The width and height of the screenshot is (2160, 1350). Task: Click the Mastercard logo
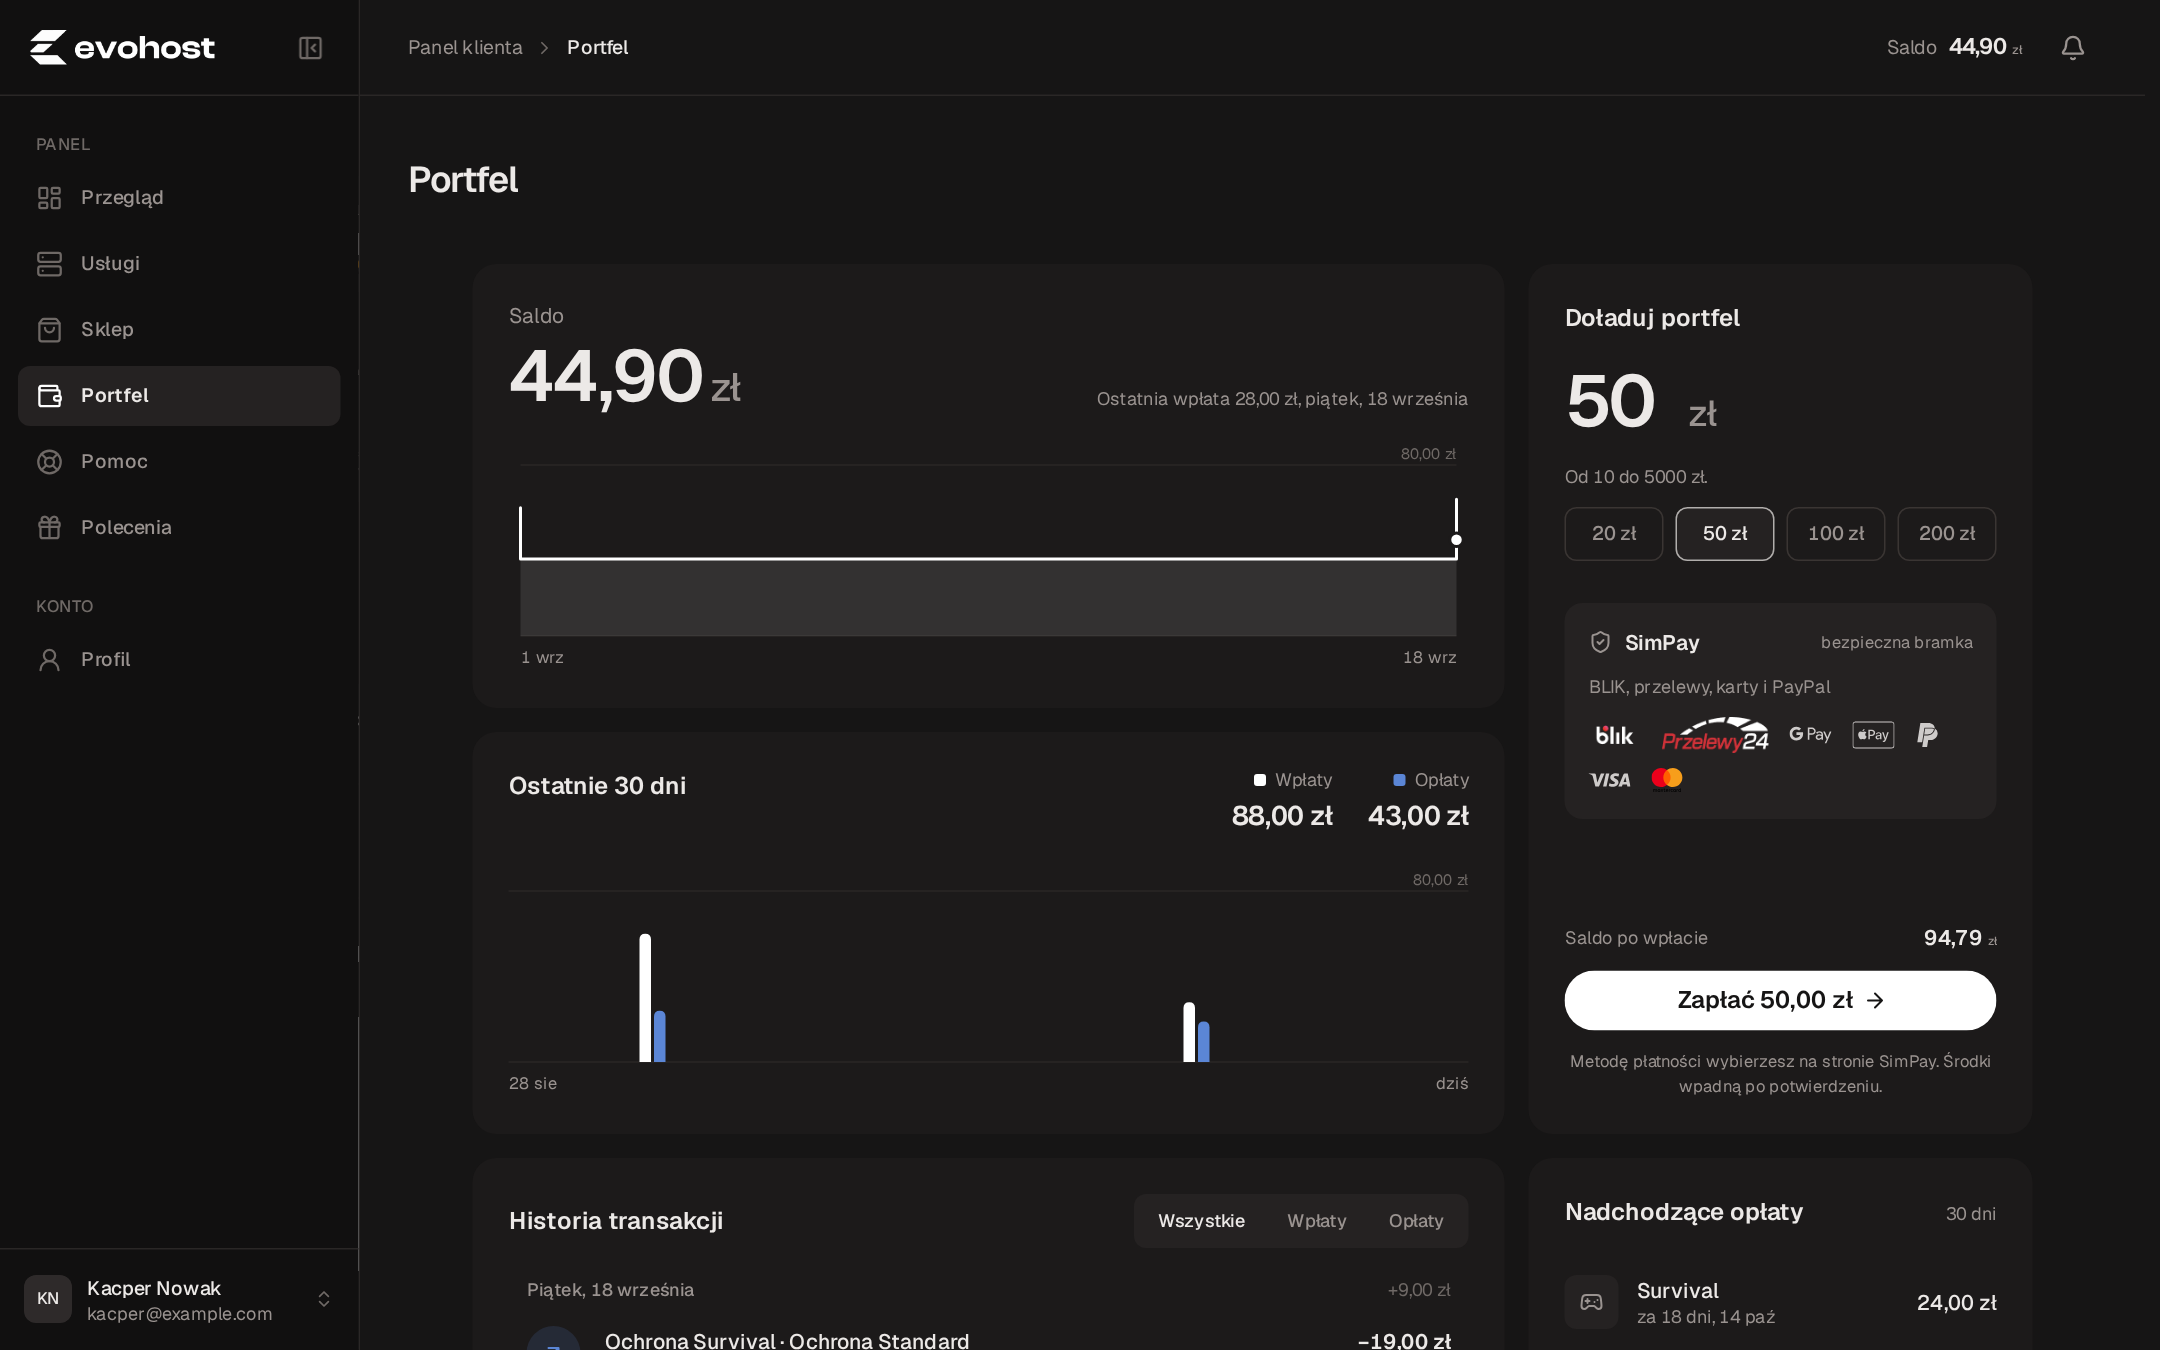click(x=1667, y=778)
